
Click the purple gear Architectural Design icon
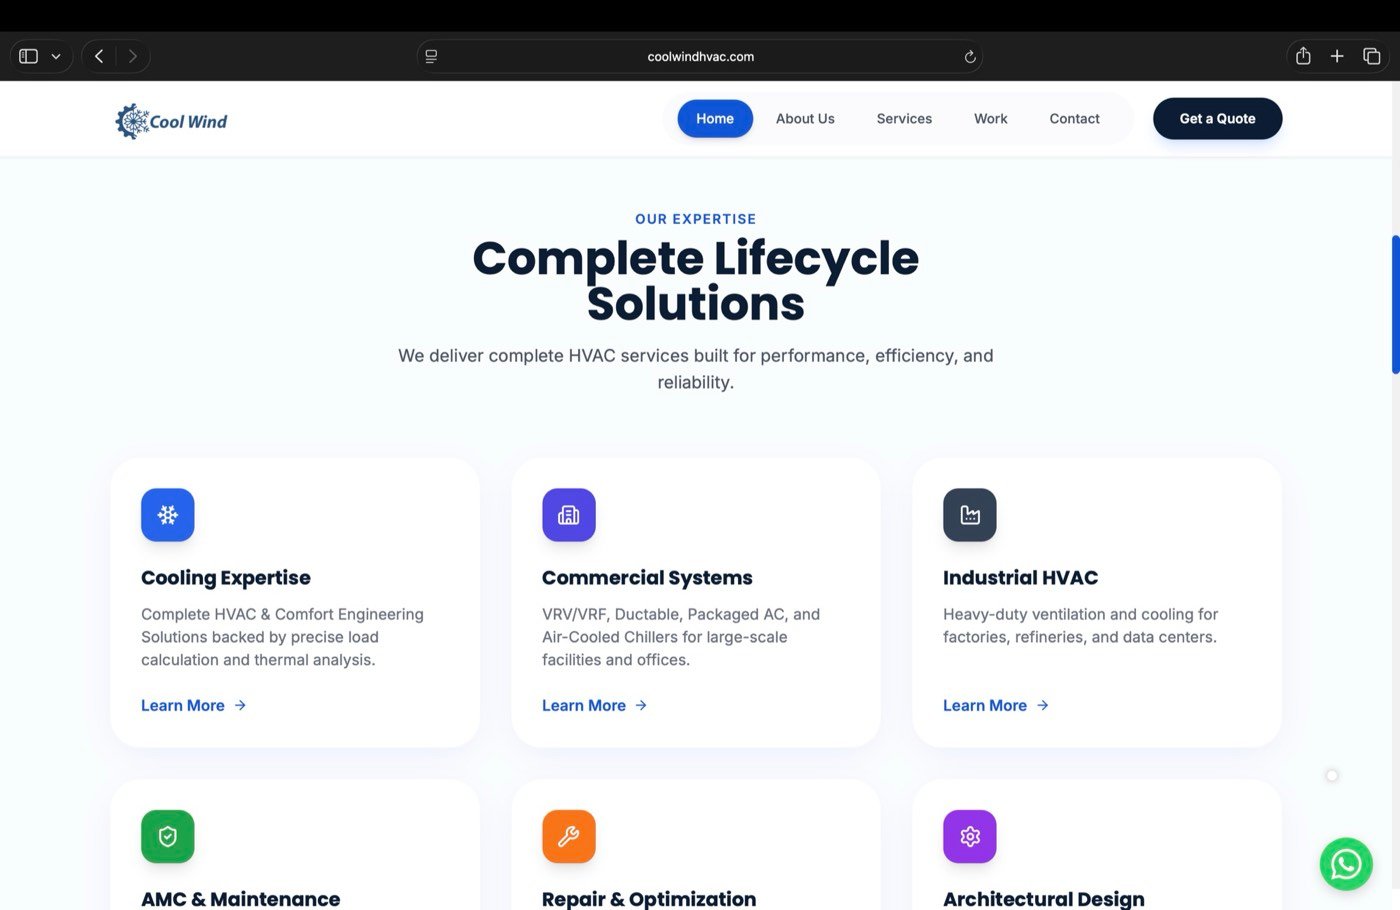point(970,836)
